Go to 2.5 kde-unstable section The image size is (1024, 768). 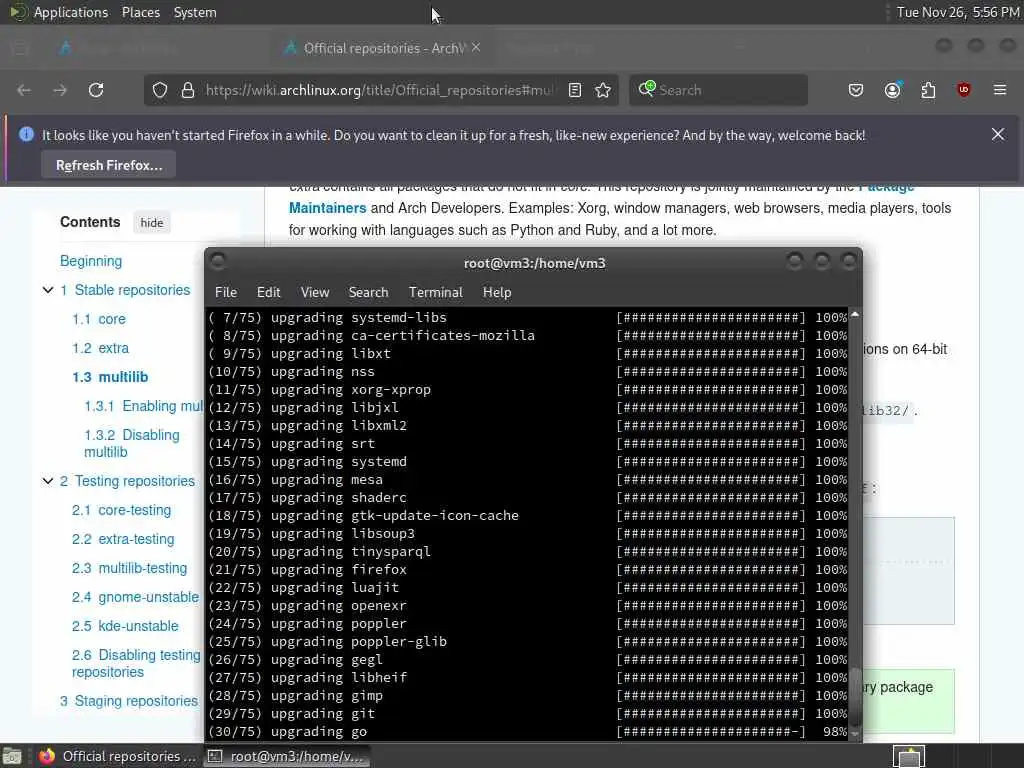coord(125,626)
